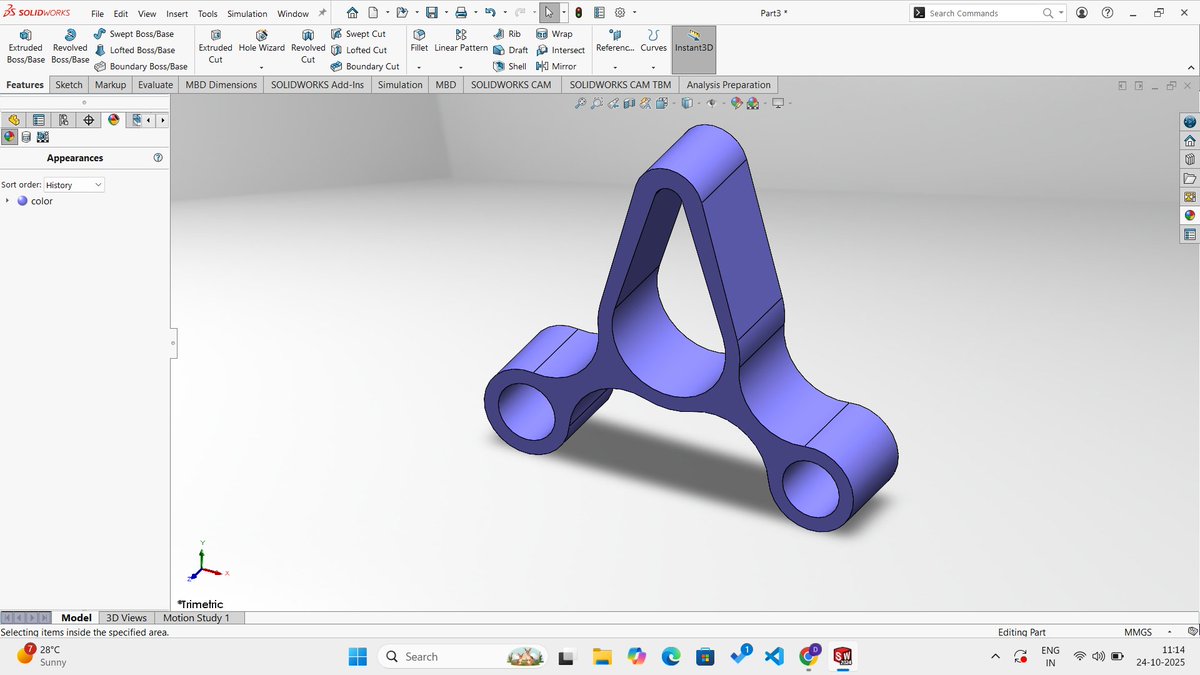Open File Explorer in task pane
The width and height of the screenshot is (1200, 675).
click(x=1189, y=177)
